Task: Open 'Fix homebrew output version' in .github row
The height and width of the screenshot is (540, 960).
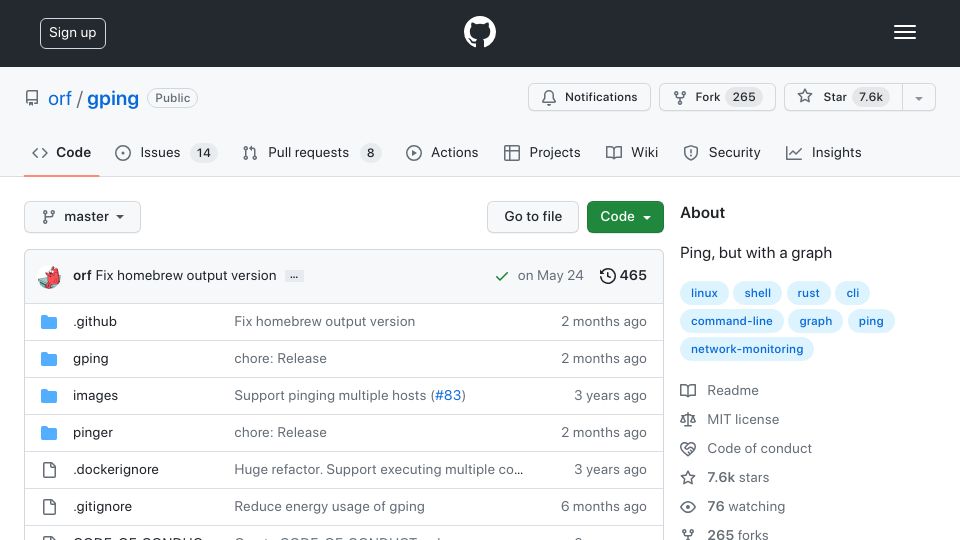Action: (324, 321)
